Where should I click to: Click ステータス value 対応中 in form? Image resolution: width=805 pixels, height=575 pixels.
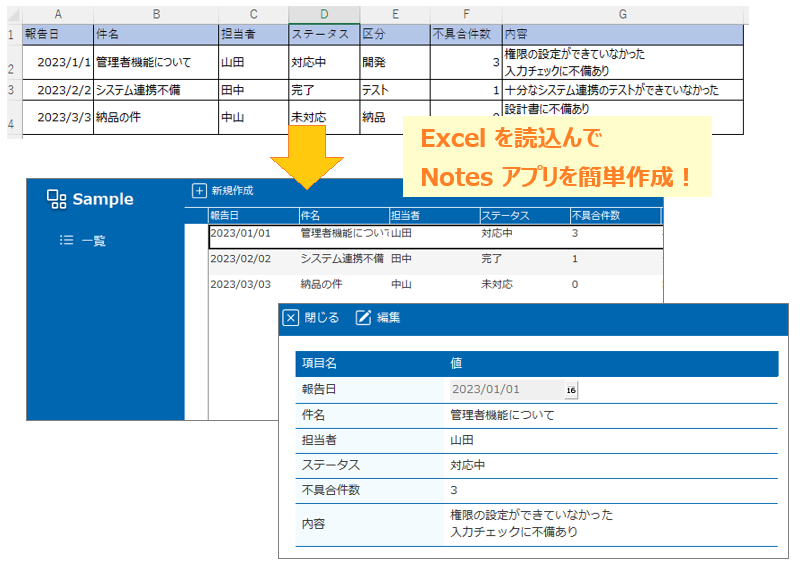[x=467, y=465]
